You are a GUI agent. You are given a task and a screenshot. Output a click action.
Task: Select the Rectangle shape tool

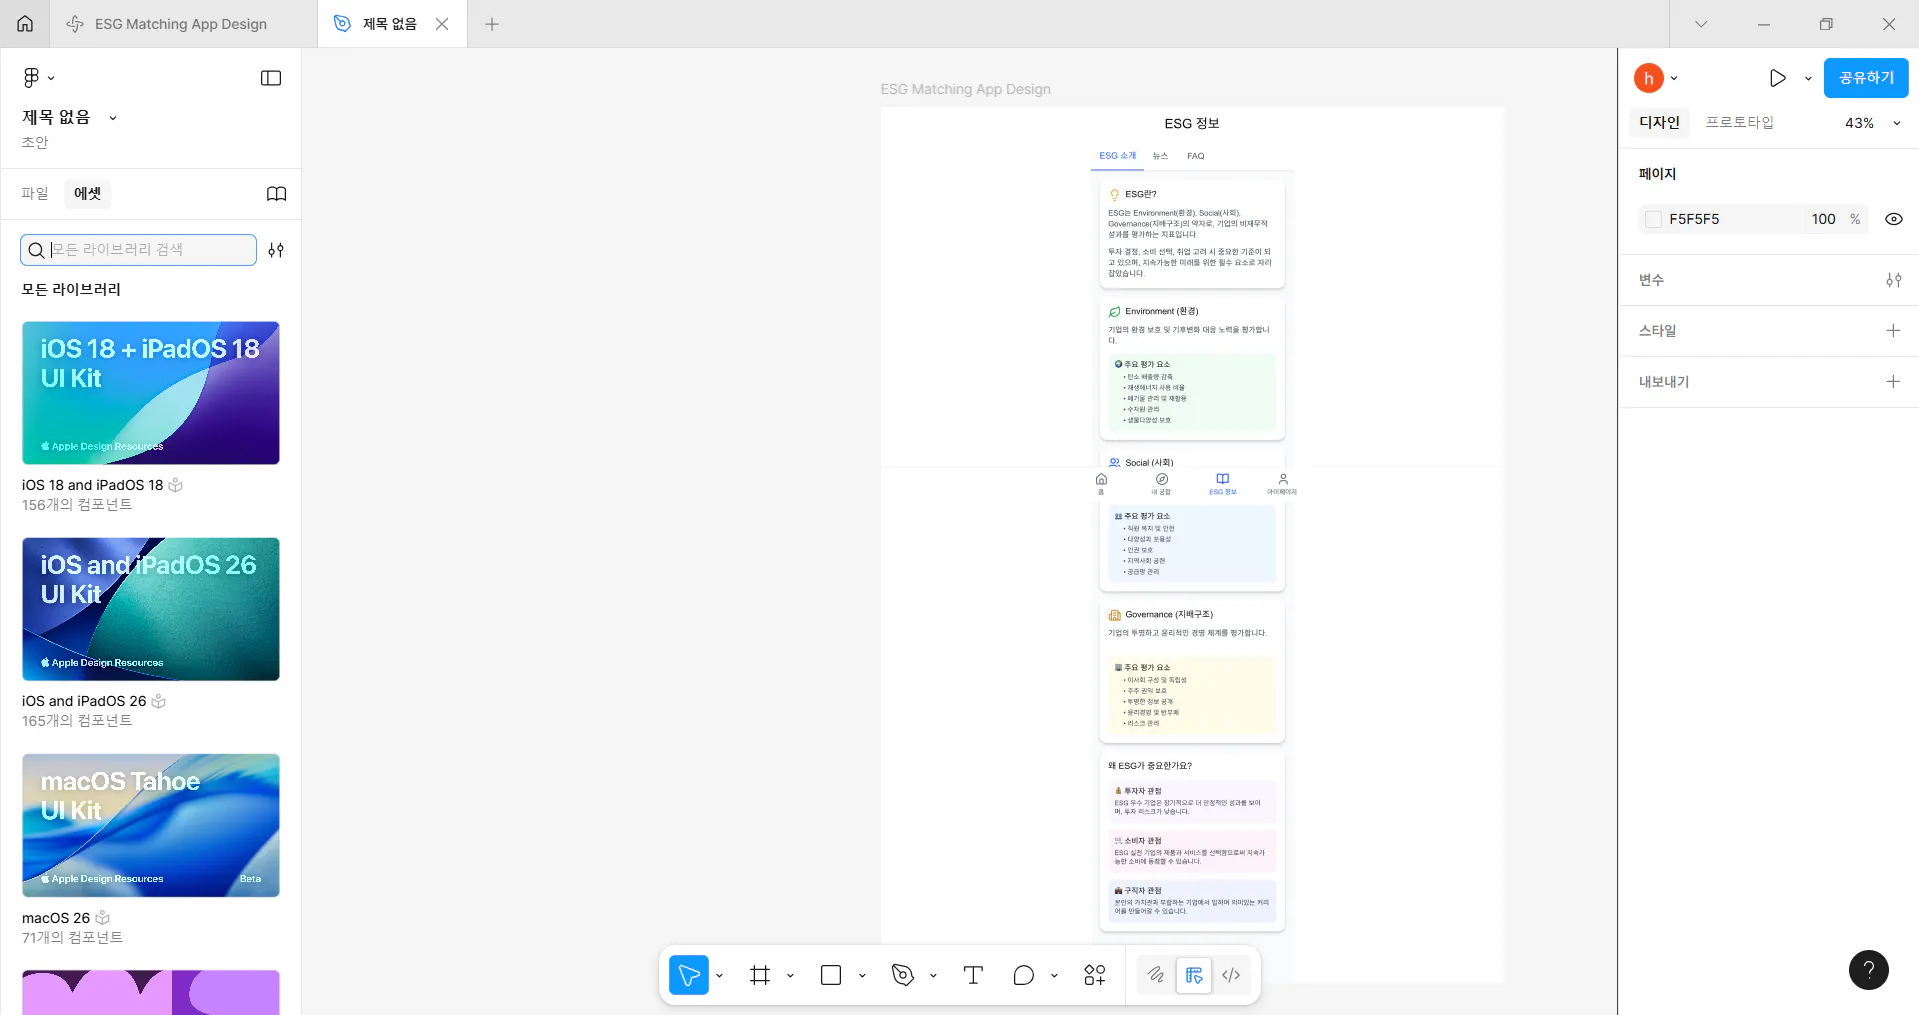coord(831,975)
